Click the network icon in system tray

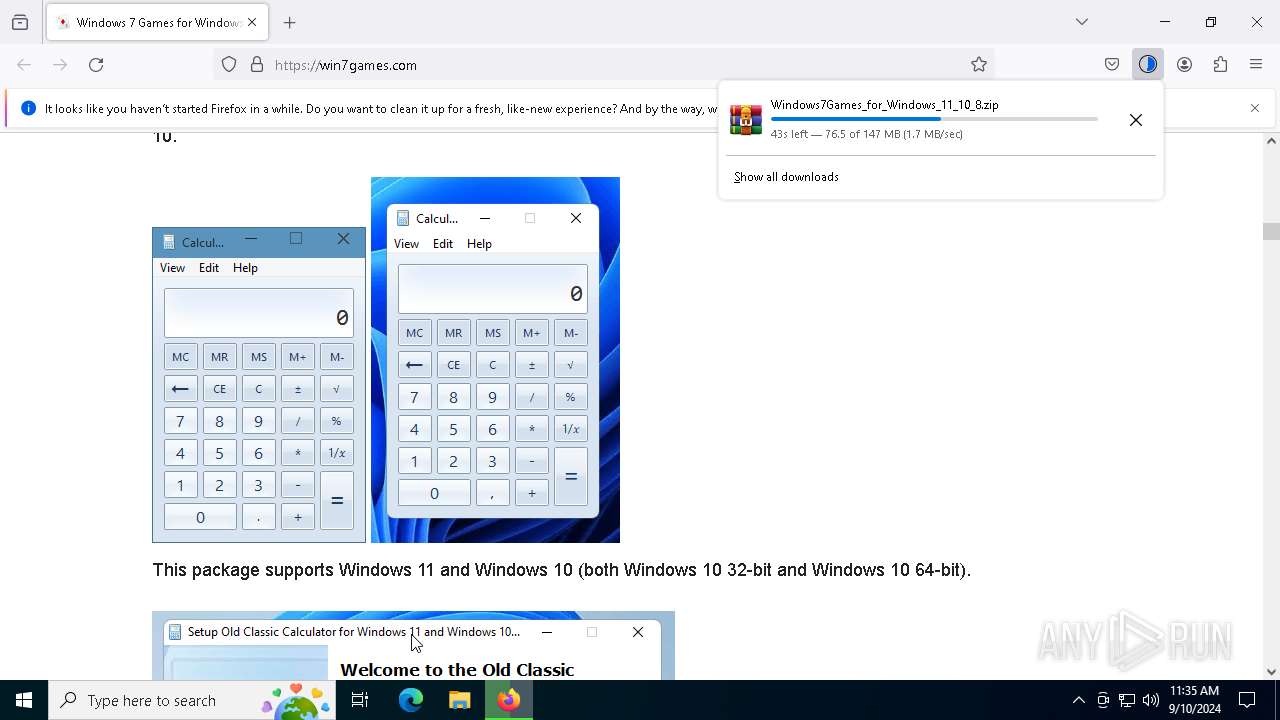click(x=1127, y=700)
